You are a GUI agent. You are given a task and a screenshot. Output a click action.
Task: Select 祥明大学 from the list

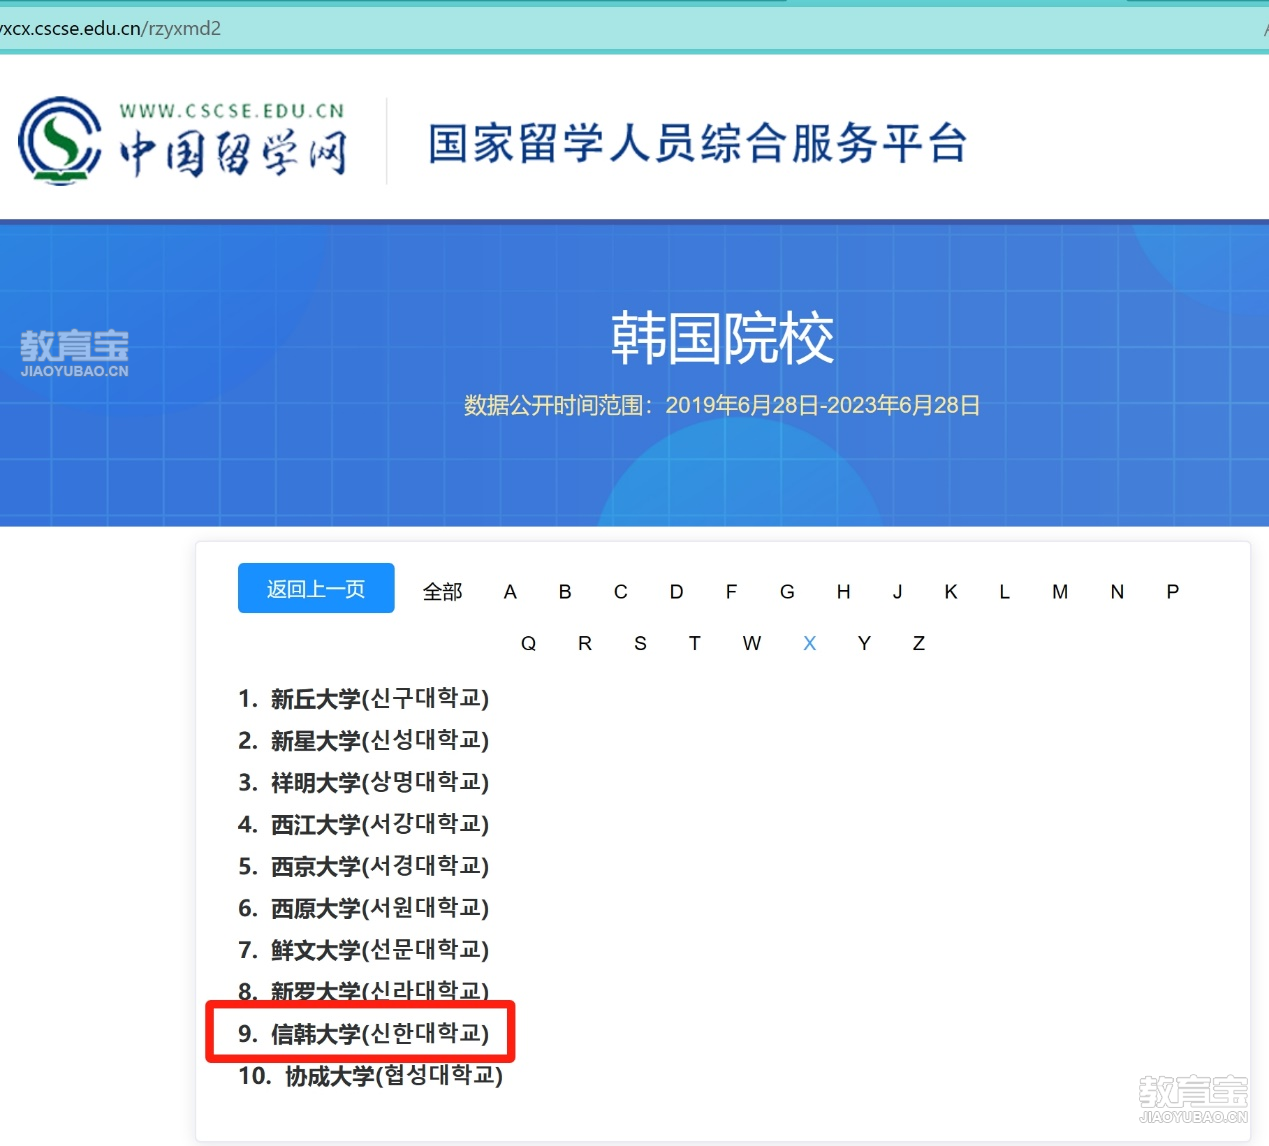pos(364,782)
